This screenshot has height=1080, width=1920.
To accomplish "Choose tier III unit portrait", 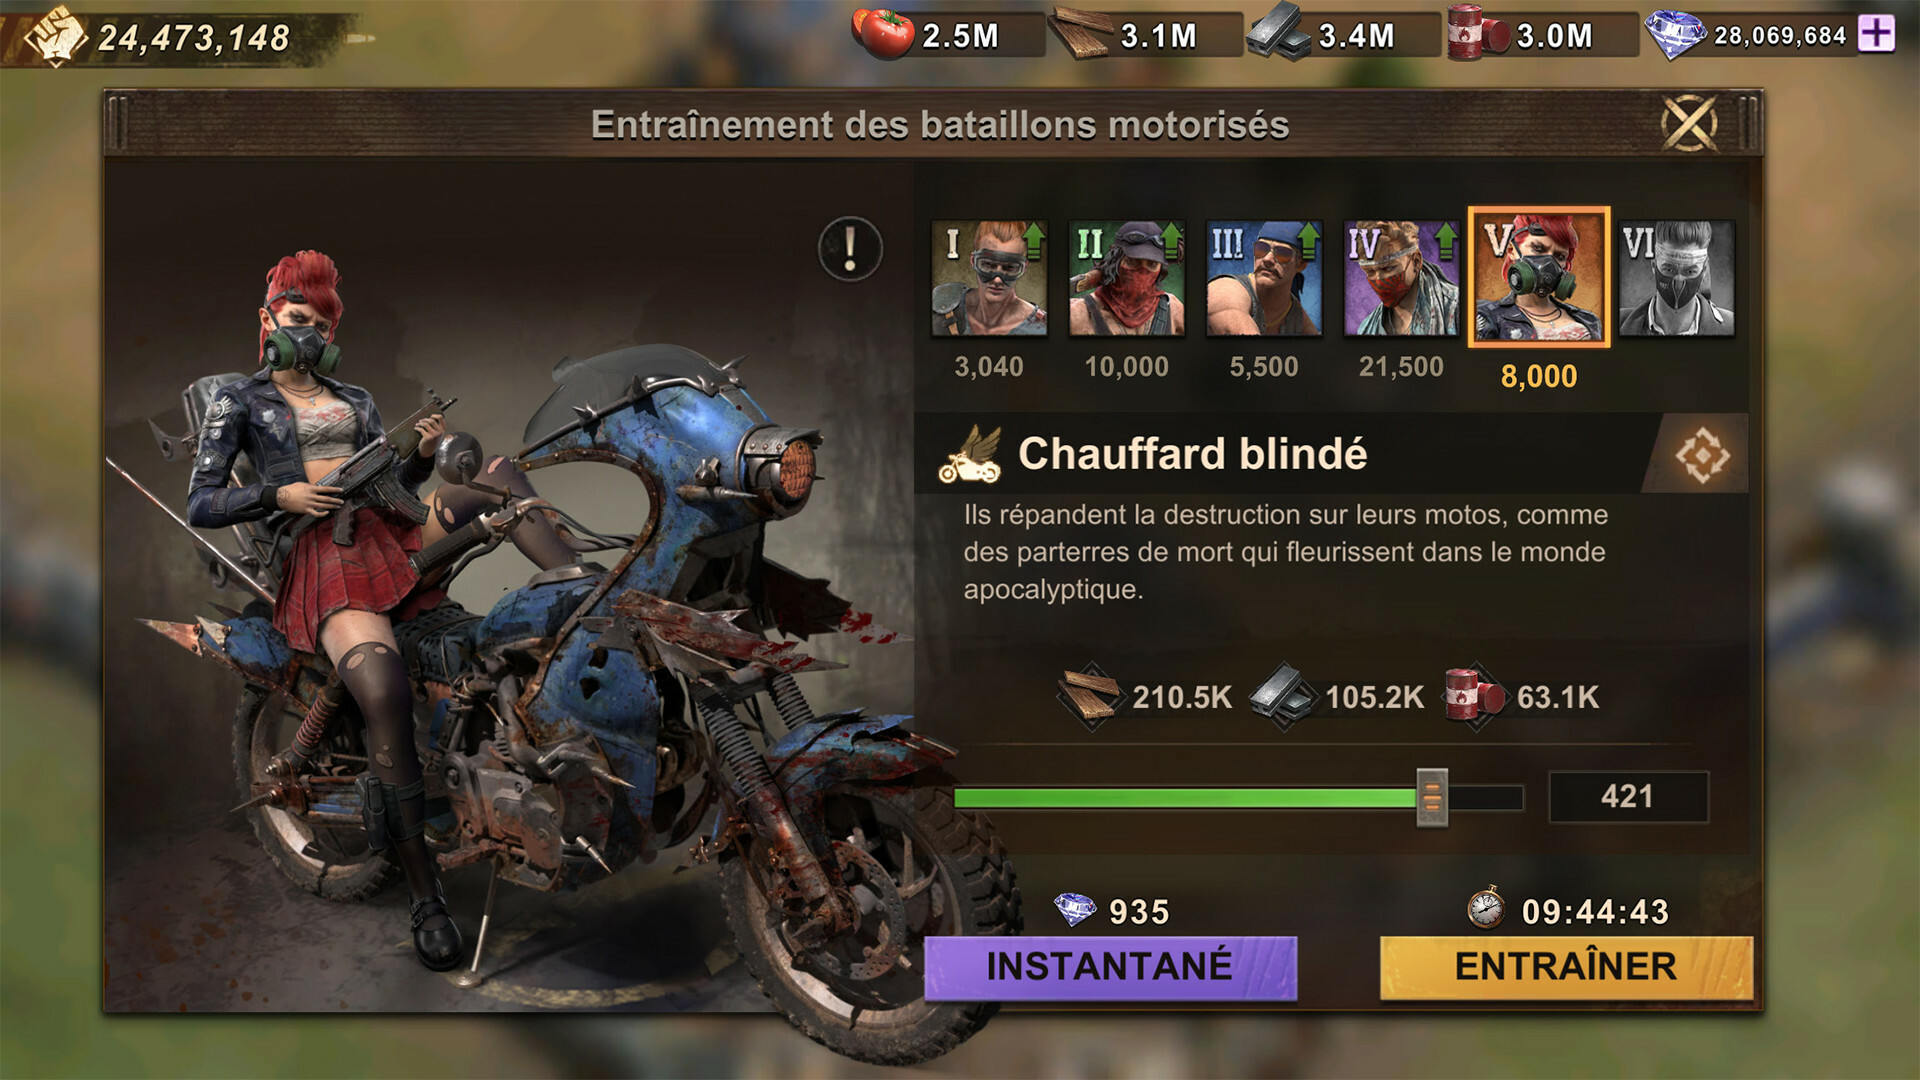I will (1264, 278).
